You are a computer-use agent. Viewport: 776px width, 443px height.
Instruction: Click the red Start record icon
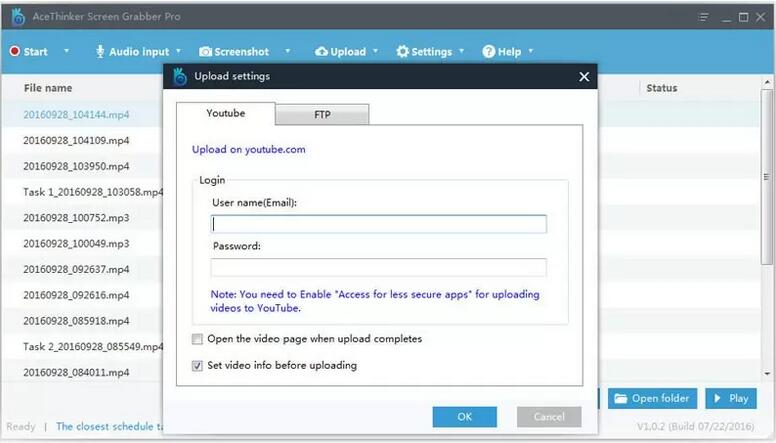15,51
